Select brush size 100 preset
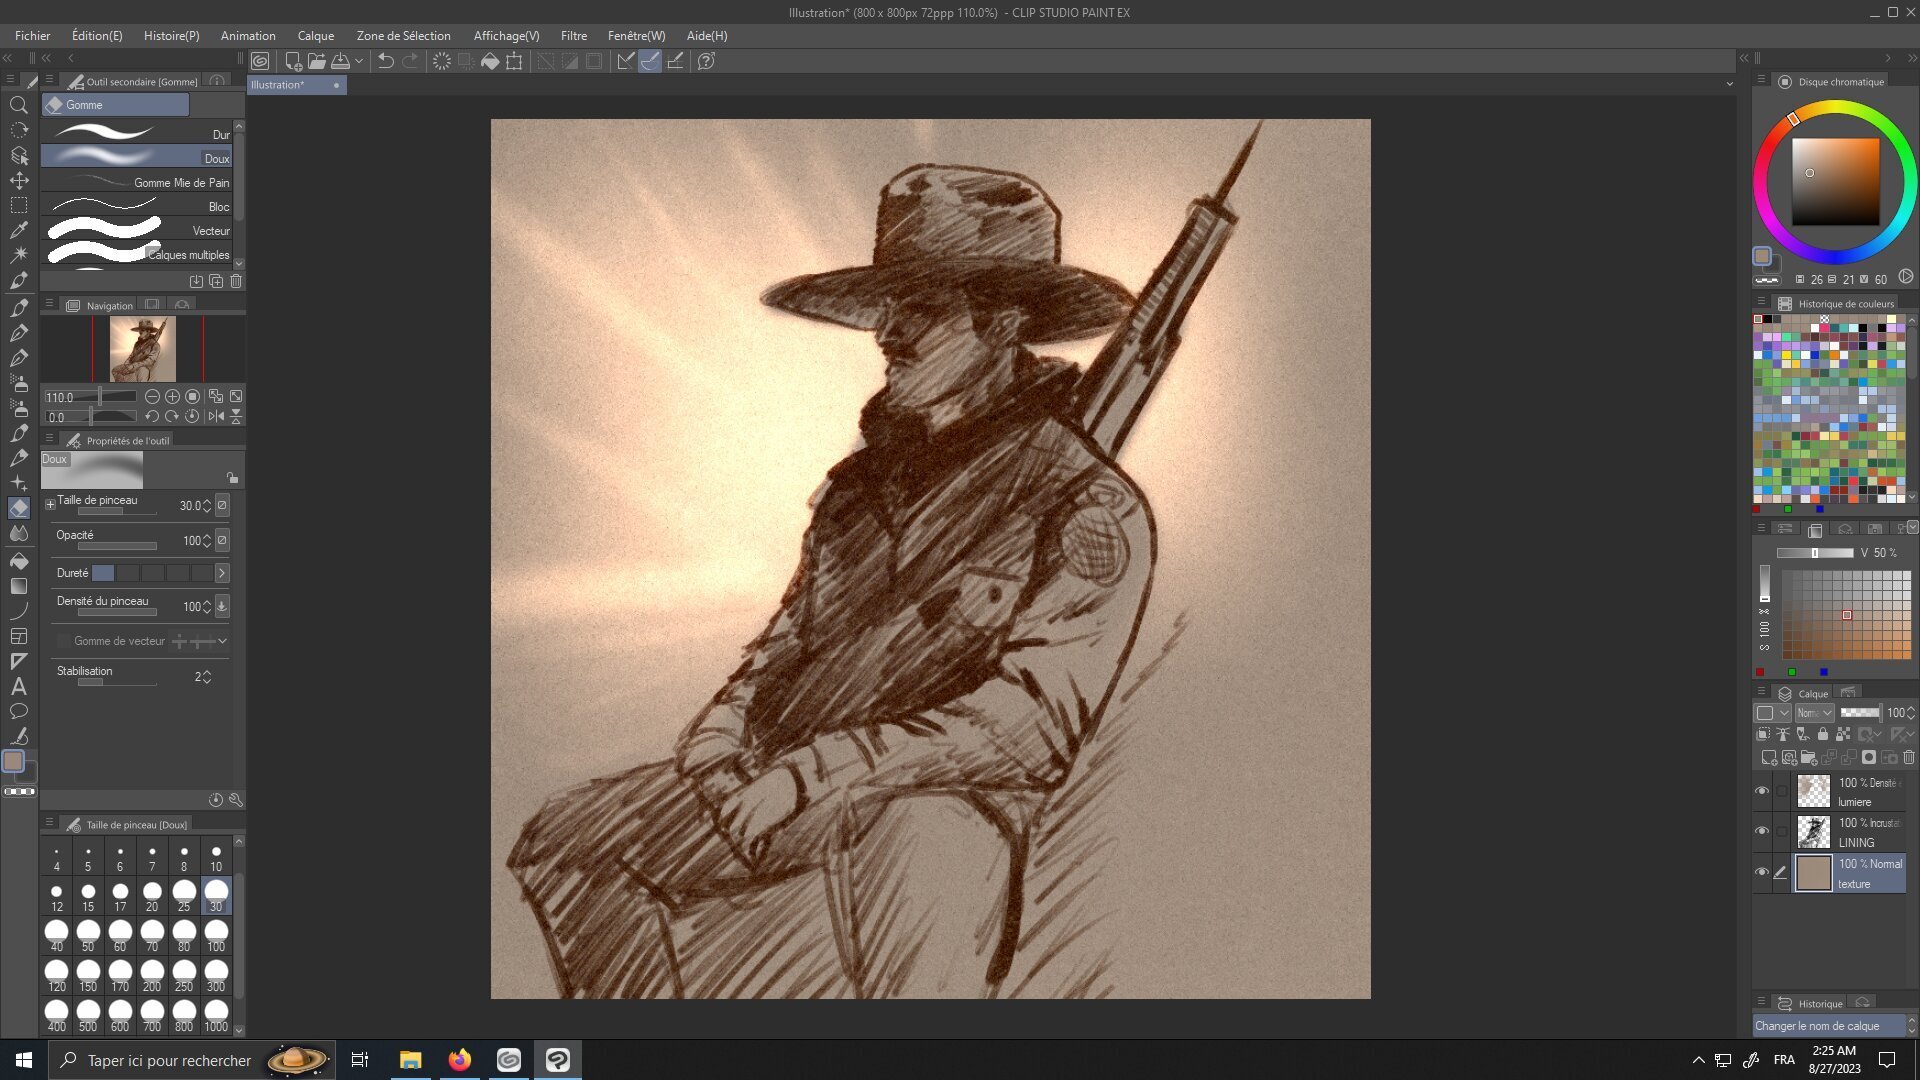This screenshot has width=1920, height=1080. pos(216,936)
